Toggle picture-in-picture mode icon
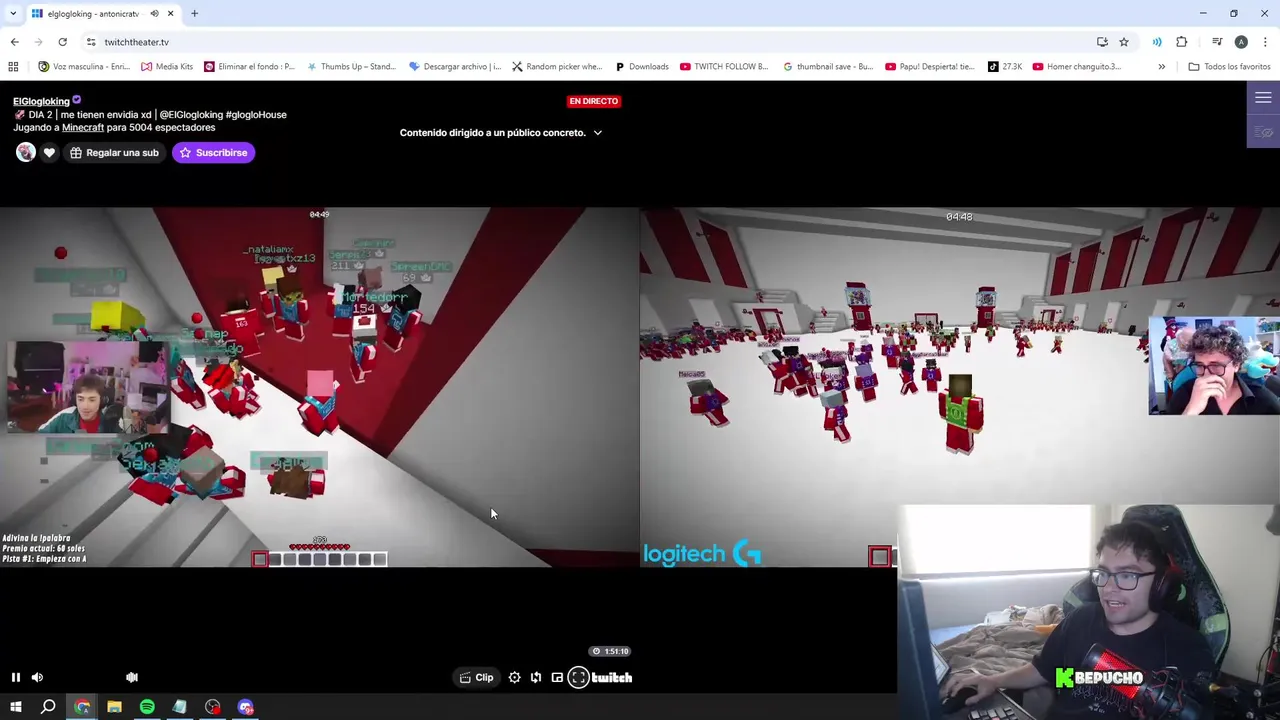The height and width of the screenshot is (720, 1280). (557, 677)
